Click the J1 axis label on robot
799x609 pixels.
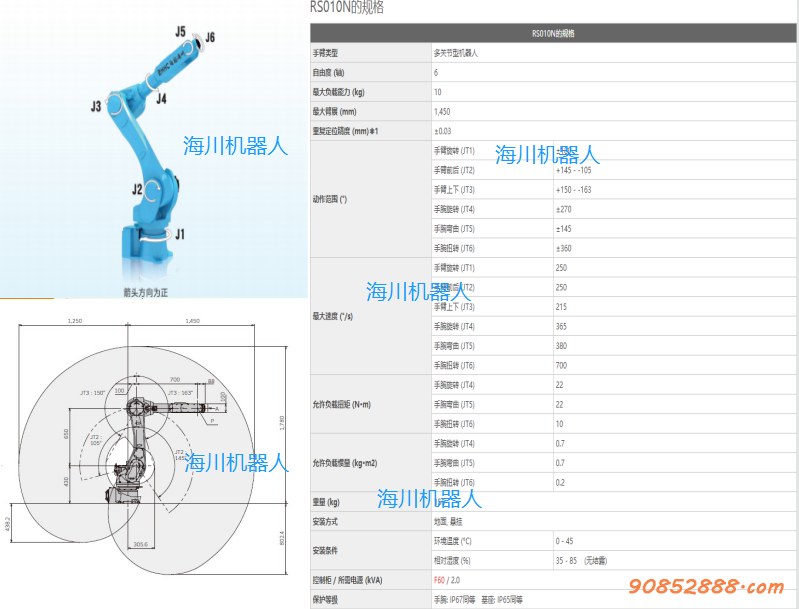(x=180, y=234)
